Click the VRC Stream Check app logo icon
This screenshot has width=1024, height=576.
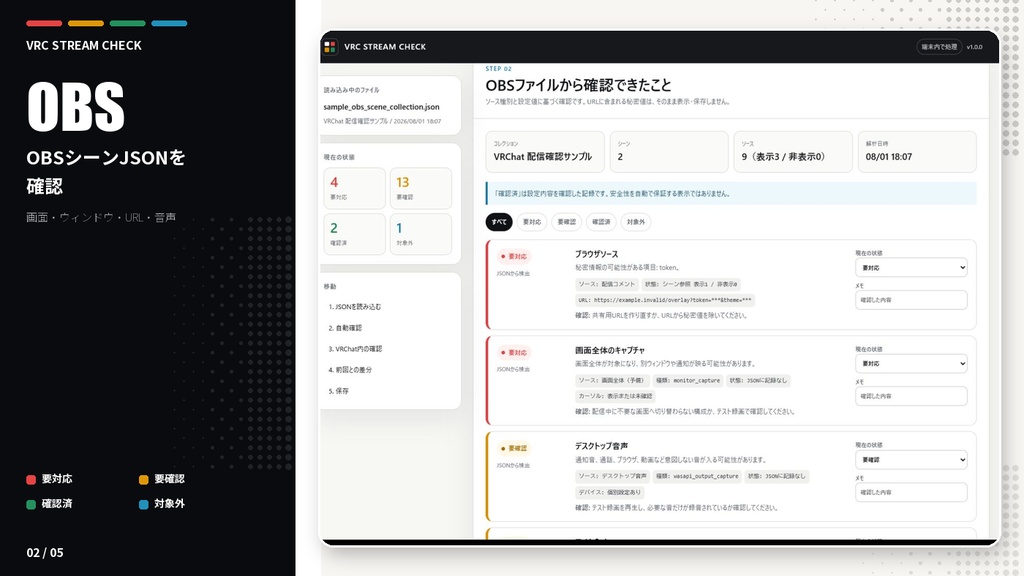pyautogui.click(x=330, y=47)
